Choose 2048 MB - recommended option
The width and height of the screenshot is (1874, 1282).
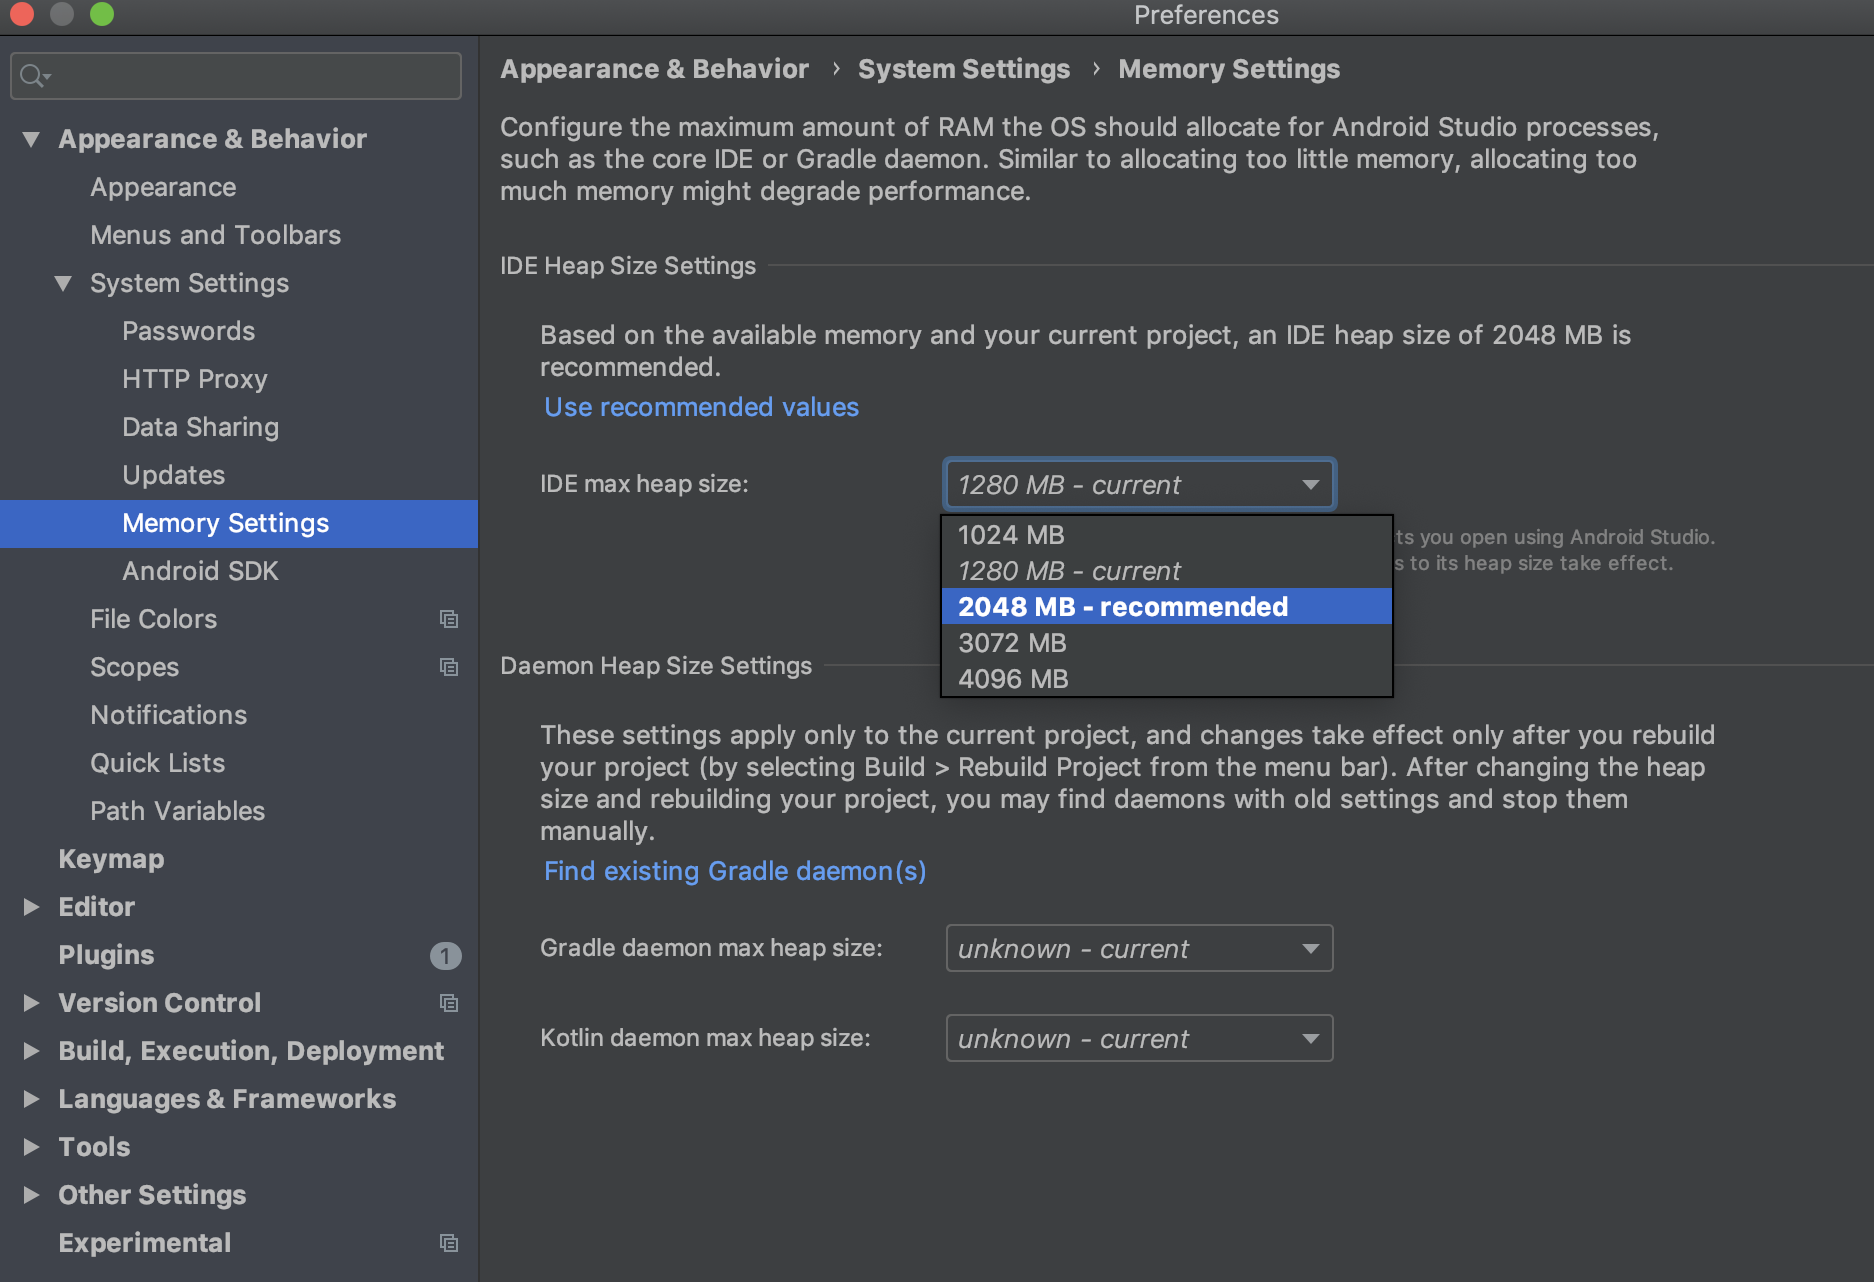pyautogui.click(x=1166, y=607)
